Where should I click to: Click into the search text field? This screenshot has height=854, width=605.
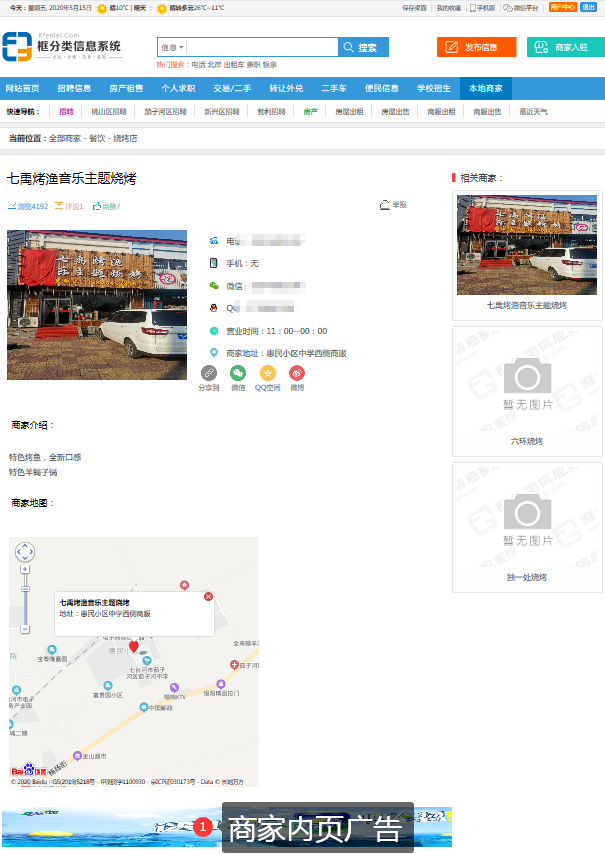point(262,47)
